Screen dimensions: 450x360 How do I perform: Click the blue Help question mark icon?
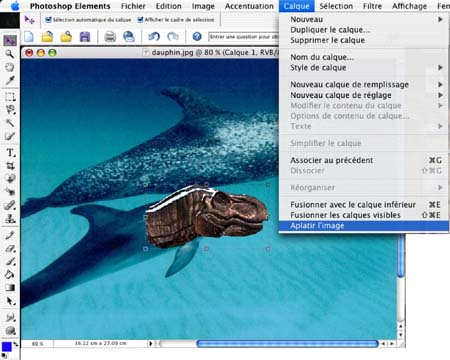click(197, 36)
